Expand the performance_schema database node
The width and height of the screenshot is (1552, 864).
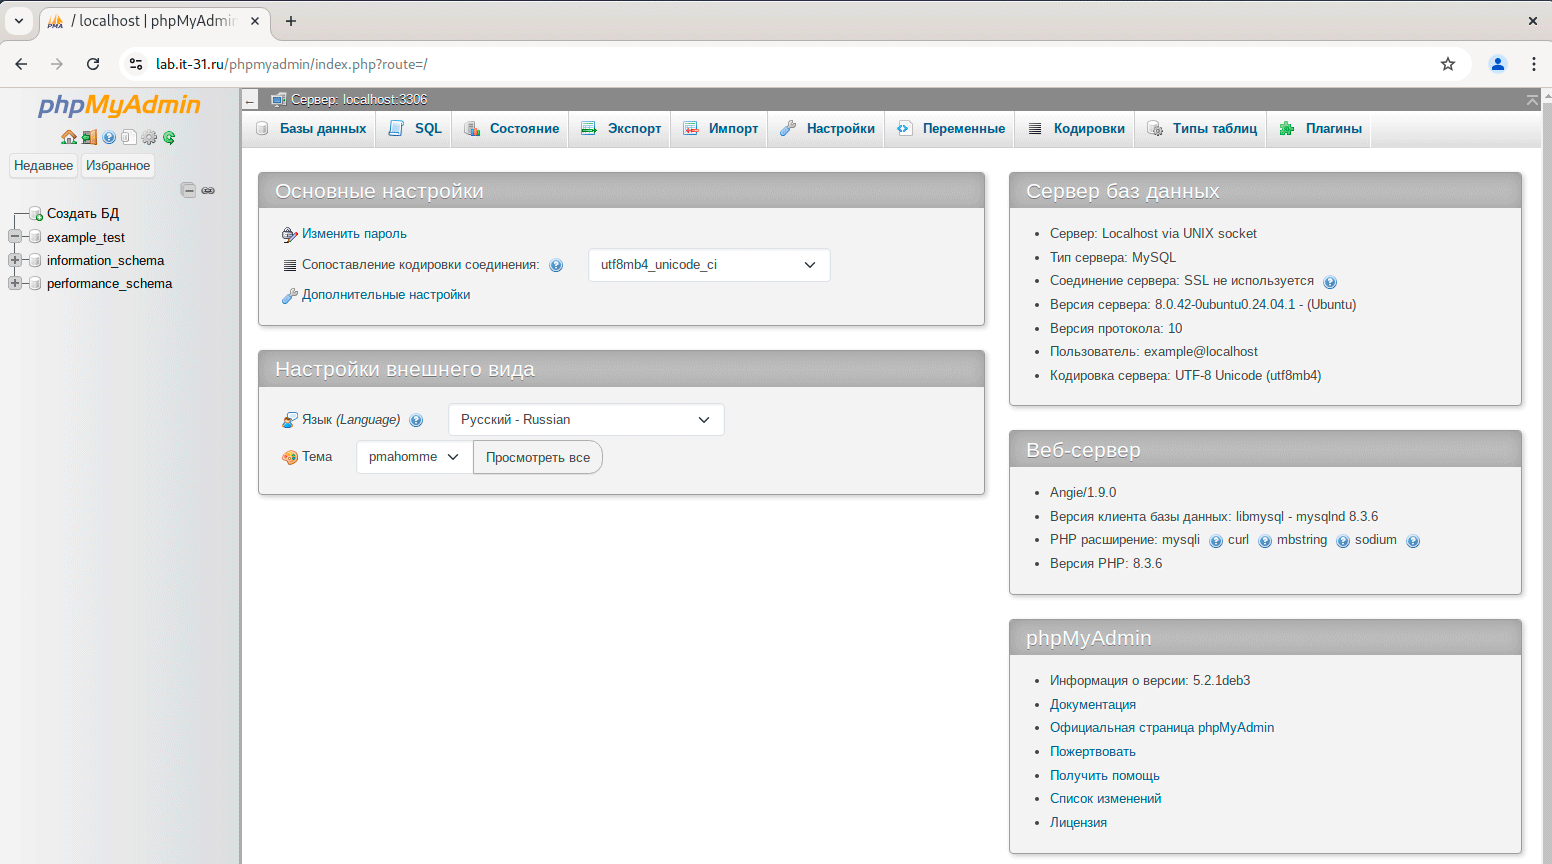point(15,283)
